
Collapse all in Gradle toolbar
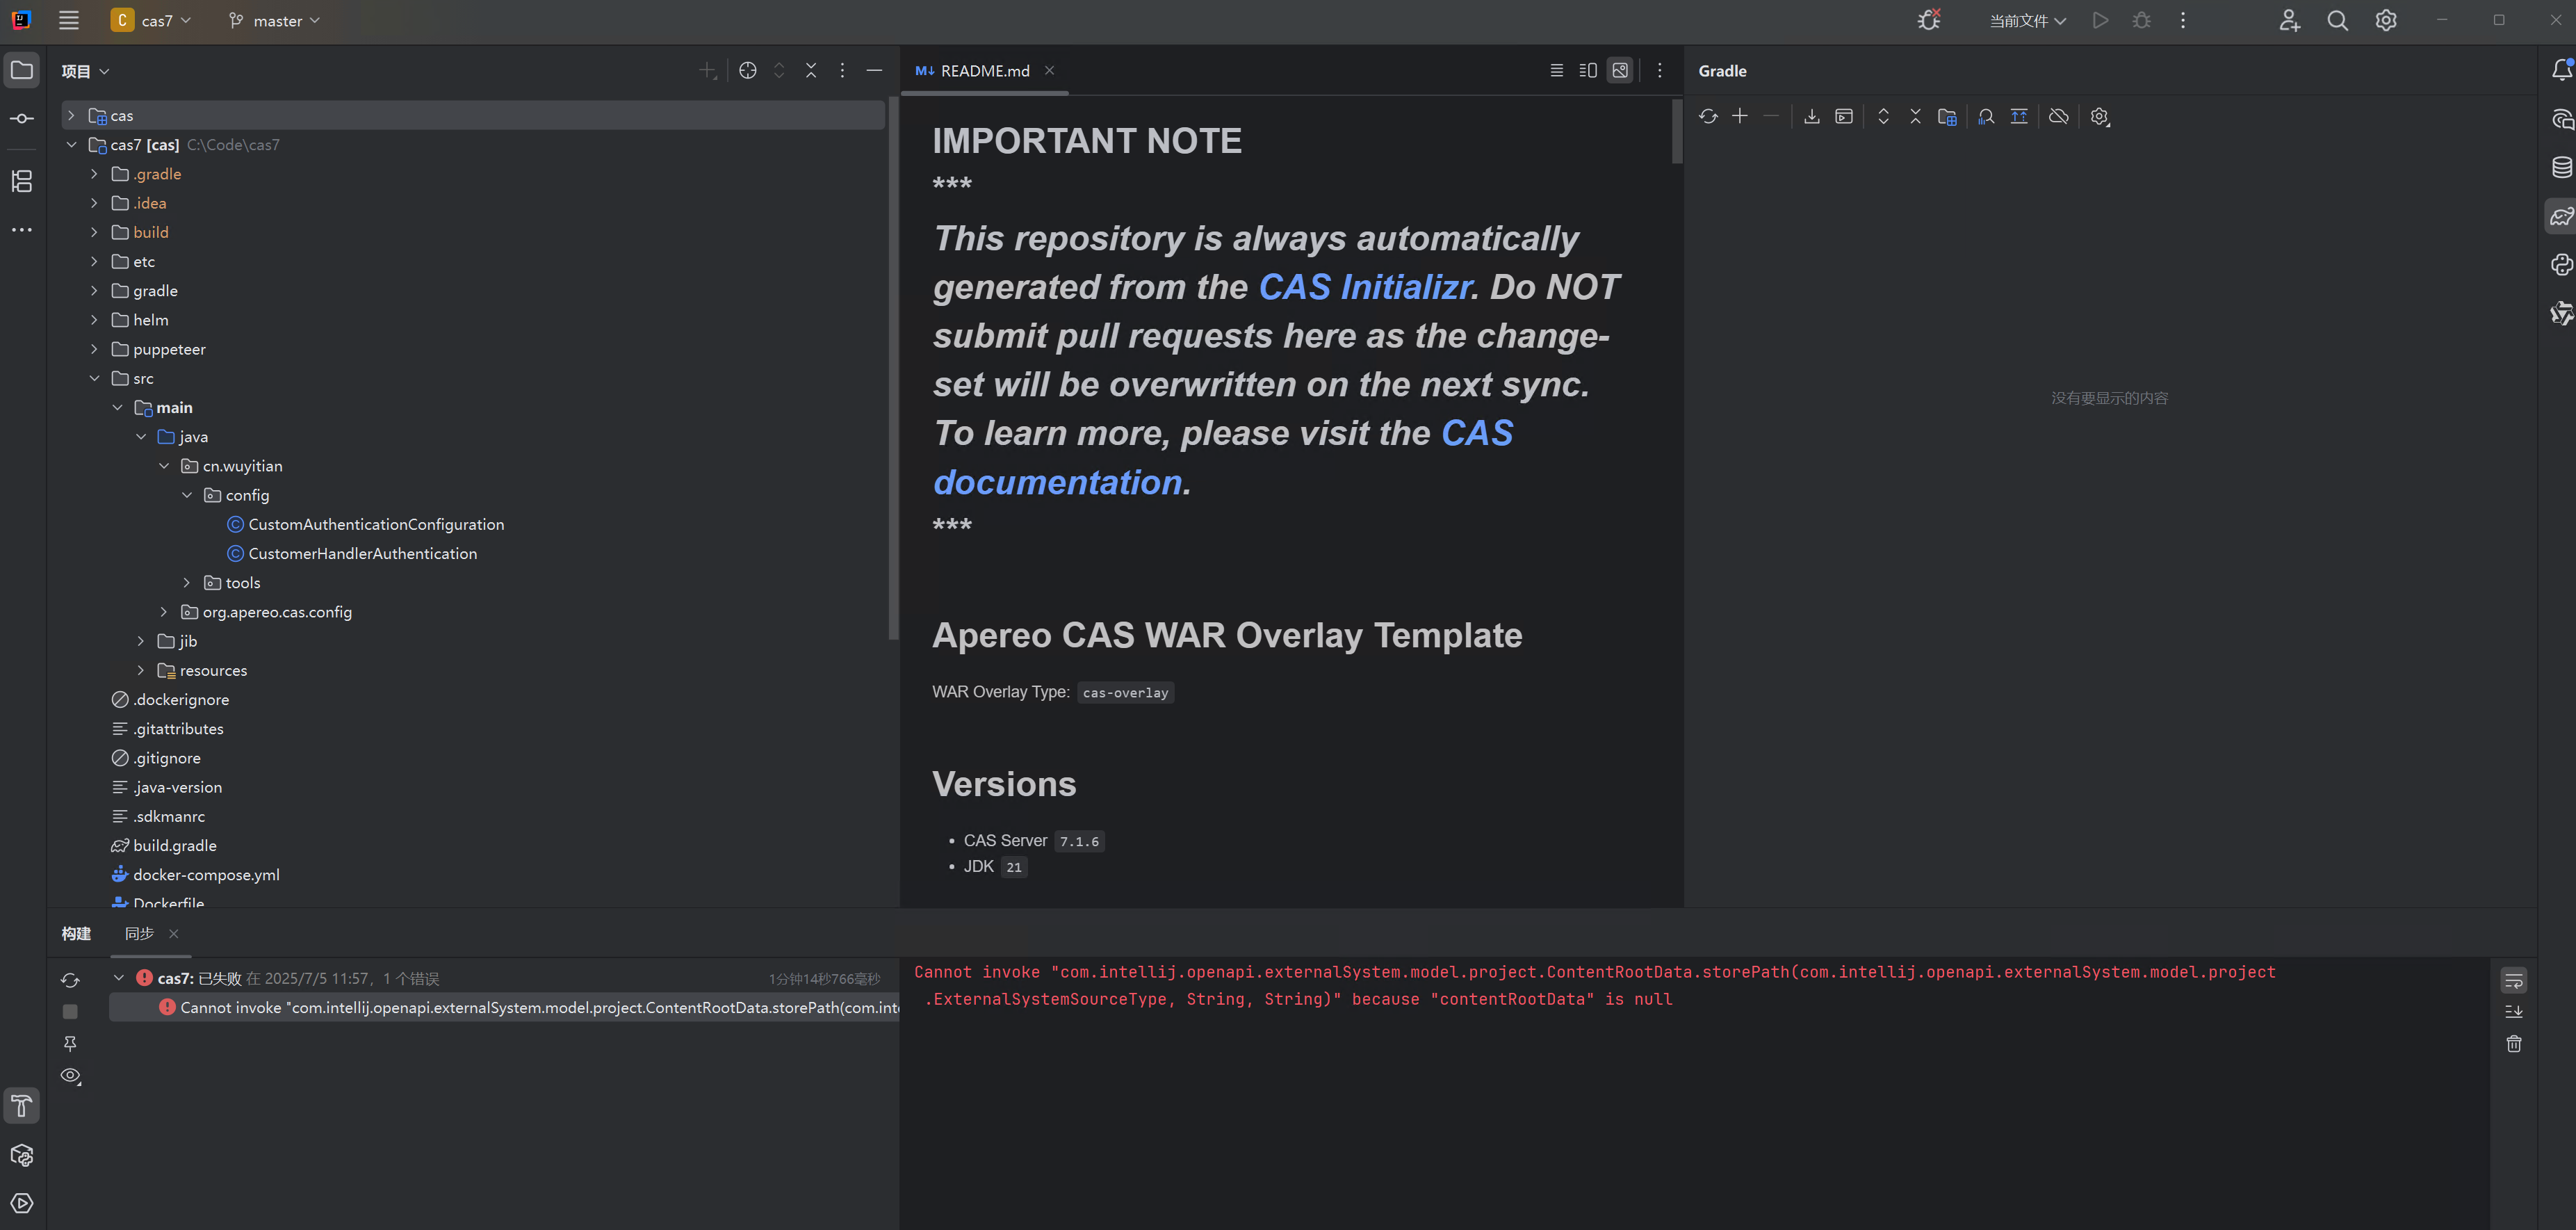tap(1915, 116)
